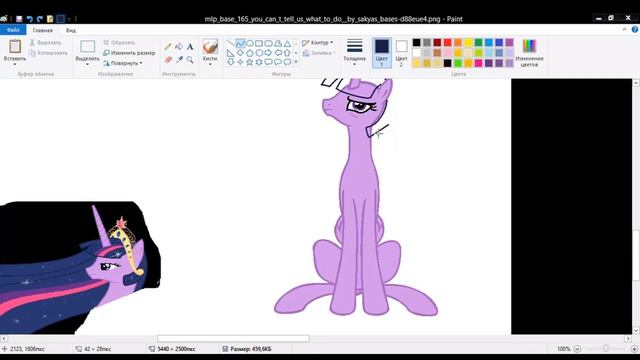Choose the Right triangle shape
640x360 pixels.
tap(231, 53)
